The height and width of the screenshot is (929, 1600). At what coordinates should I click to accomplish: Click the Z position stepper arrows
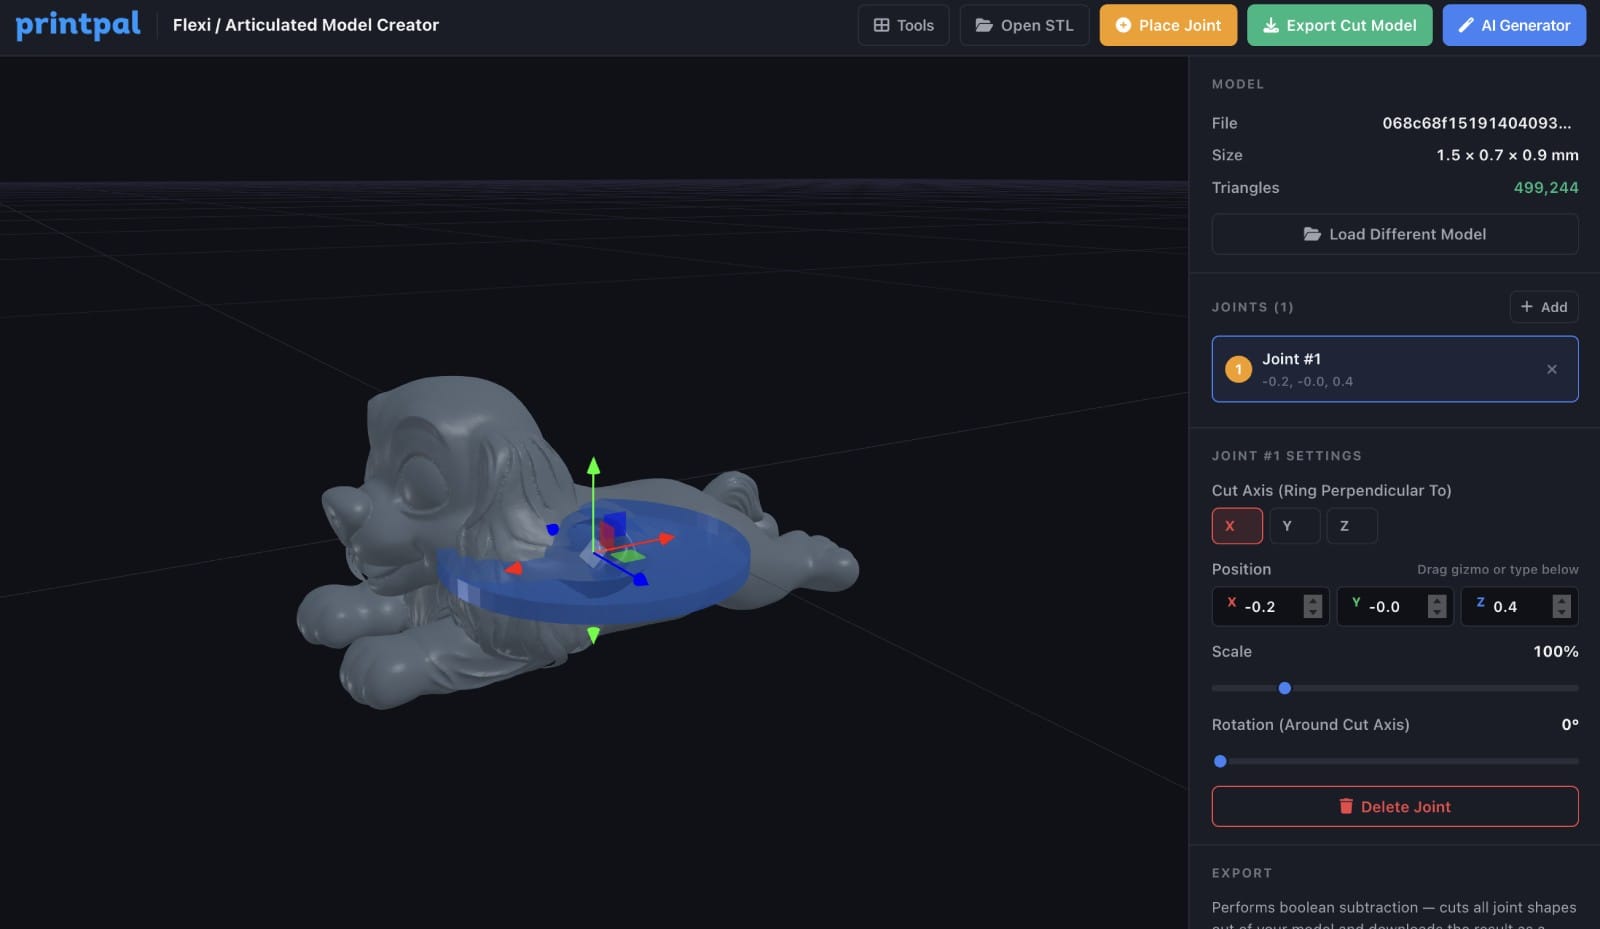[1560, 607]
